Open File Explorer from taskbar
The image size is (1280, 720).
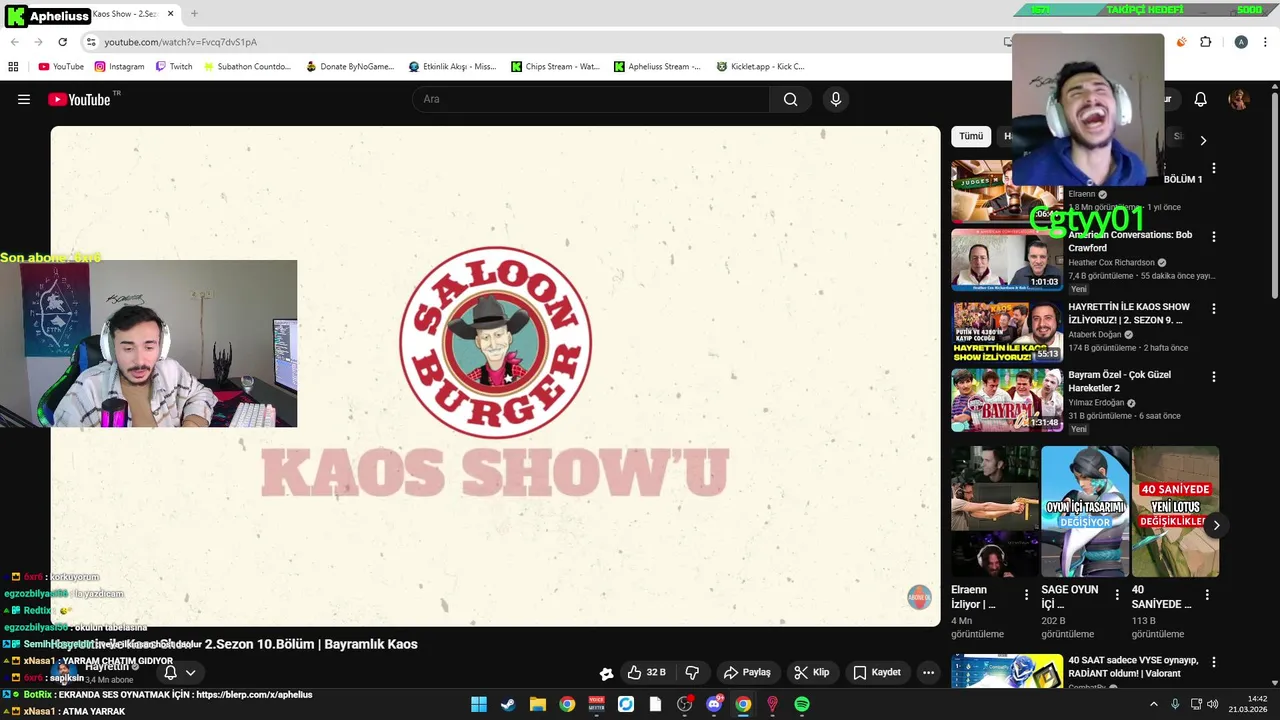click(x=537, y=704)
